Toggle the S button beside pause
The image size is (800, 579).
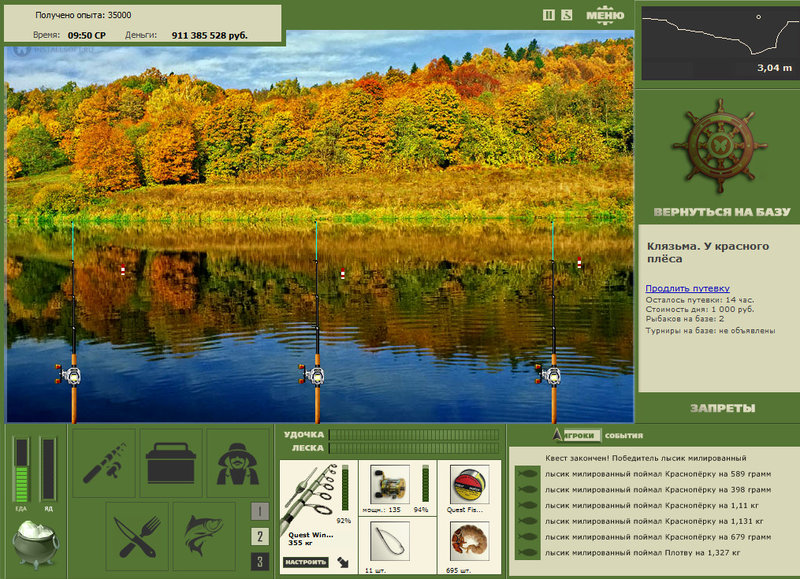567,15
